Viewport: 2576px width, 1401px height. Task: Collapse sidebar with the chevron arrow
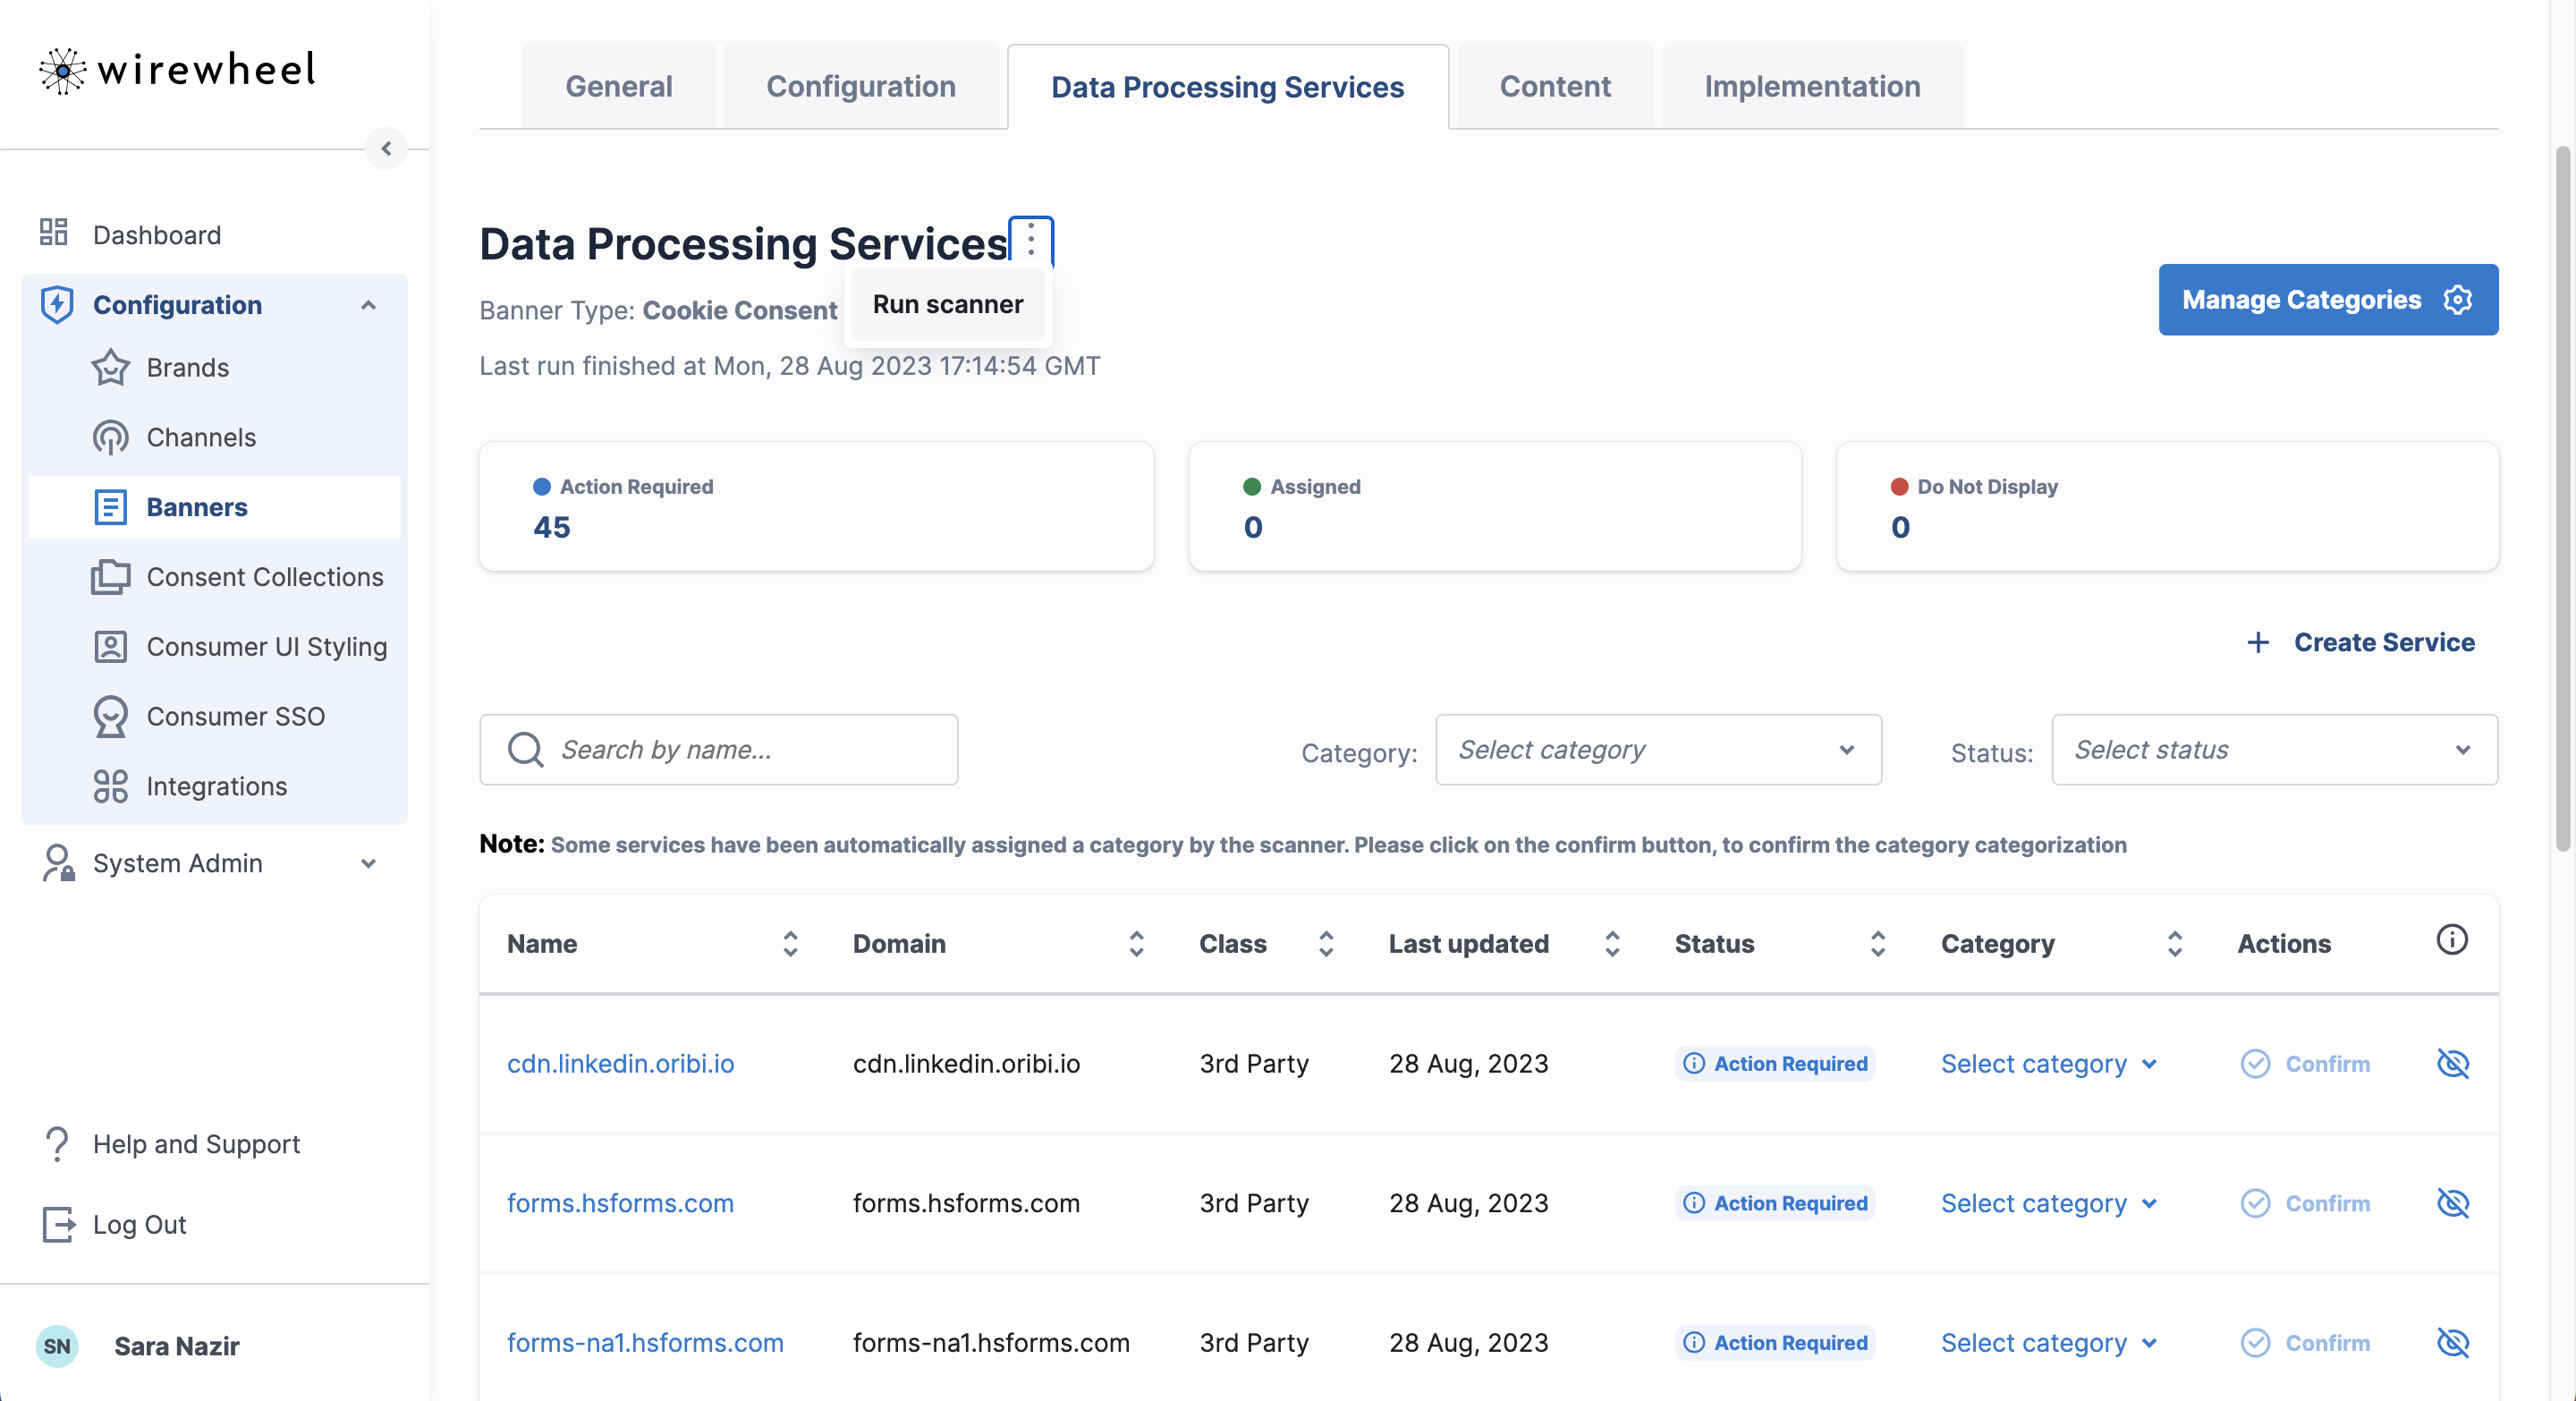386,149
